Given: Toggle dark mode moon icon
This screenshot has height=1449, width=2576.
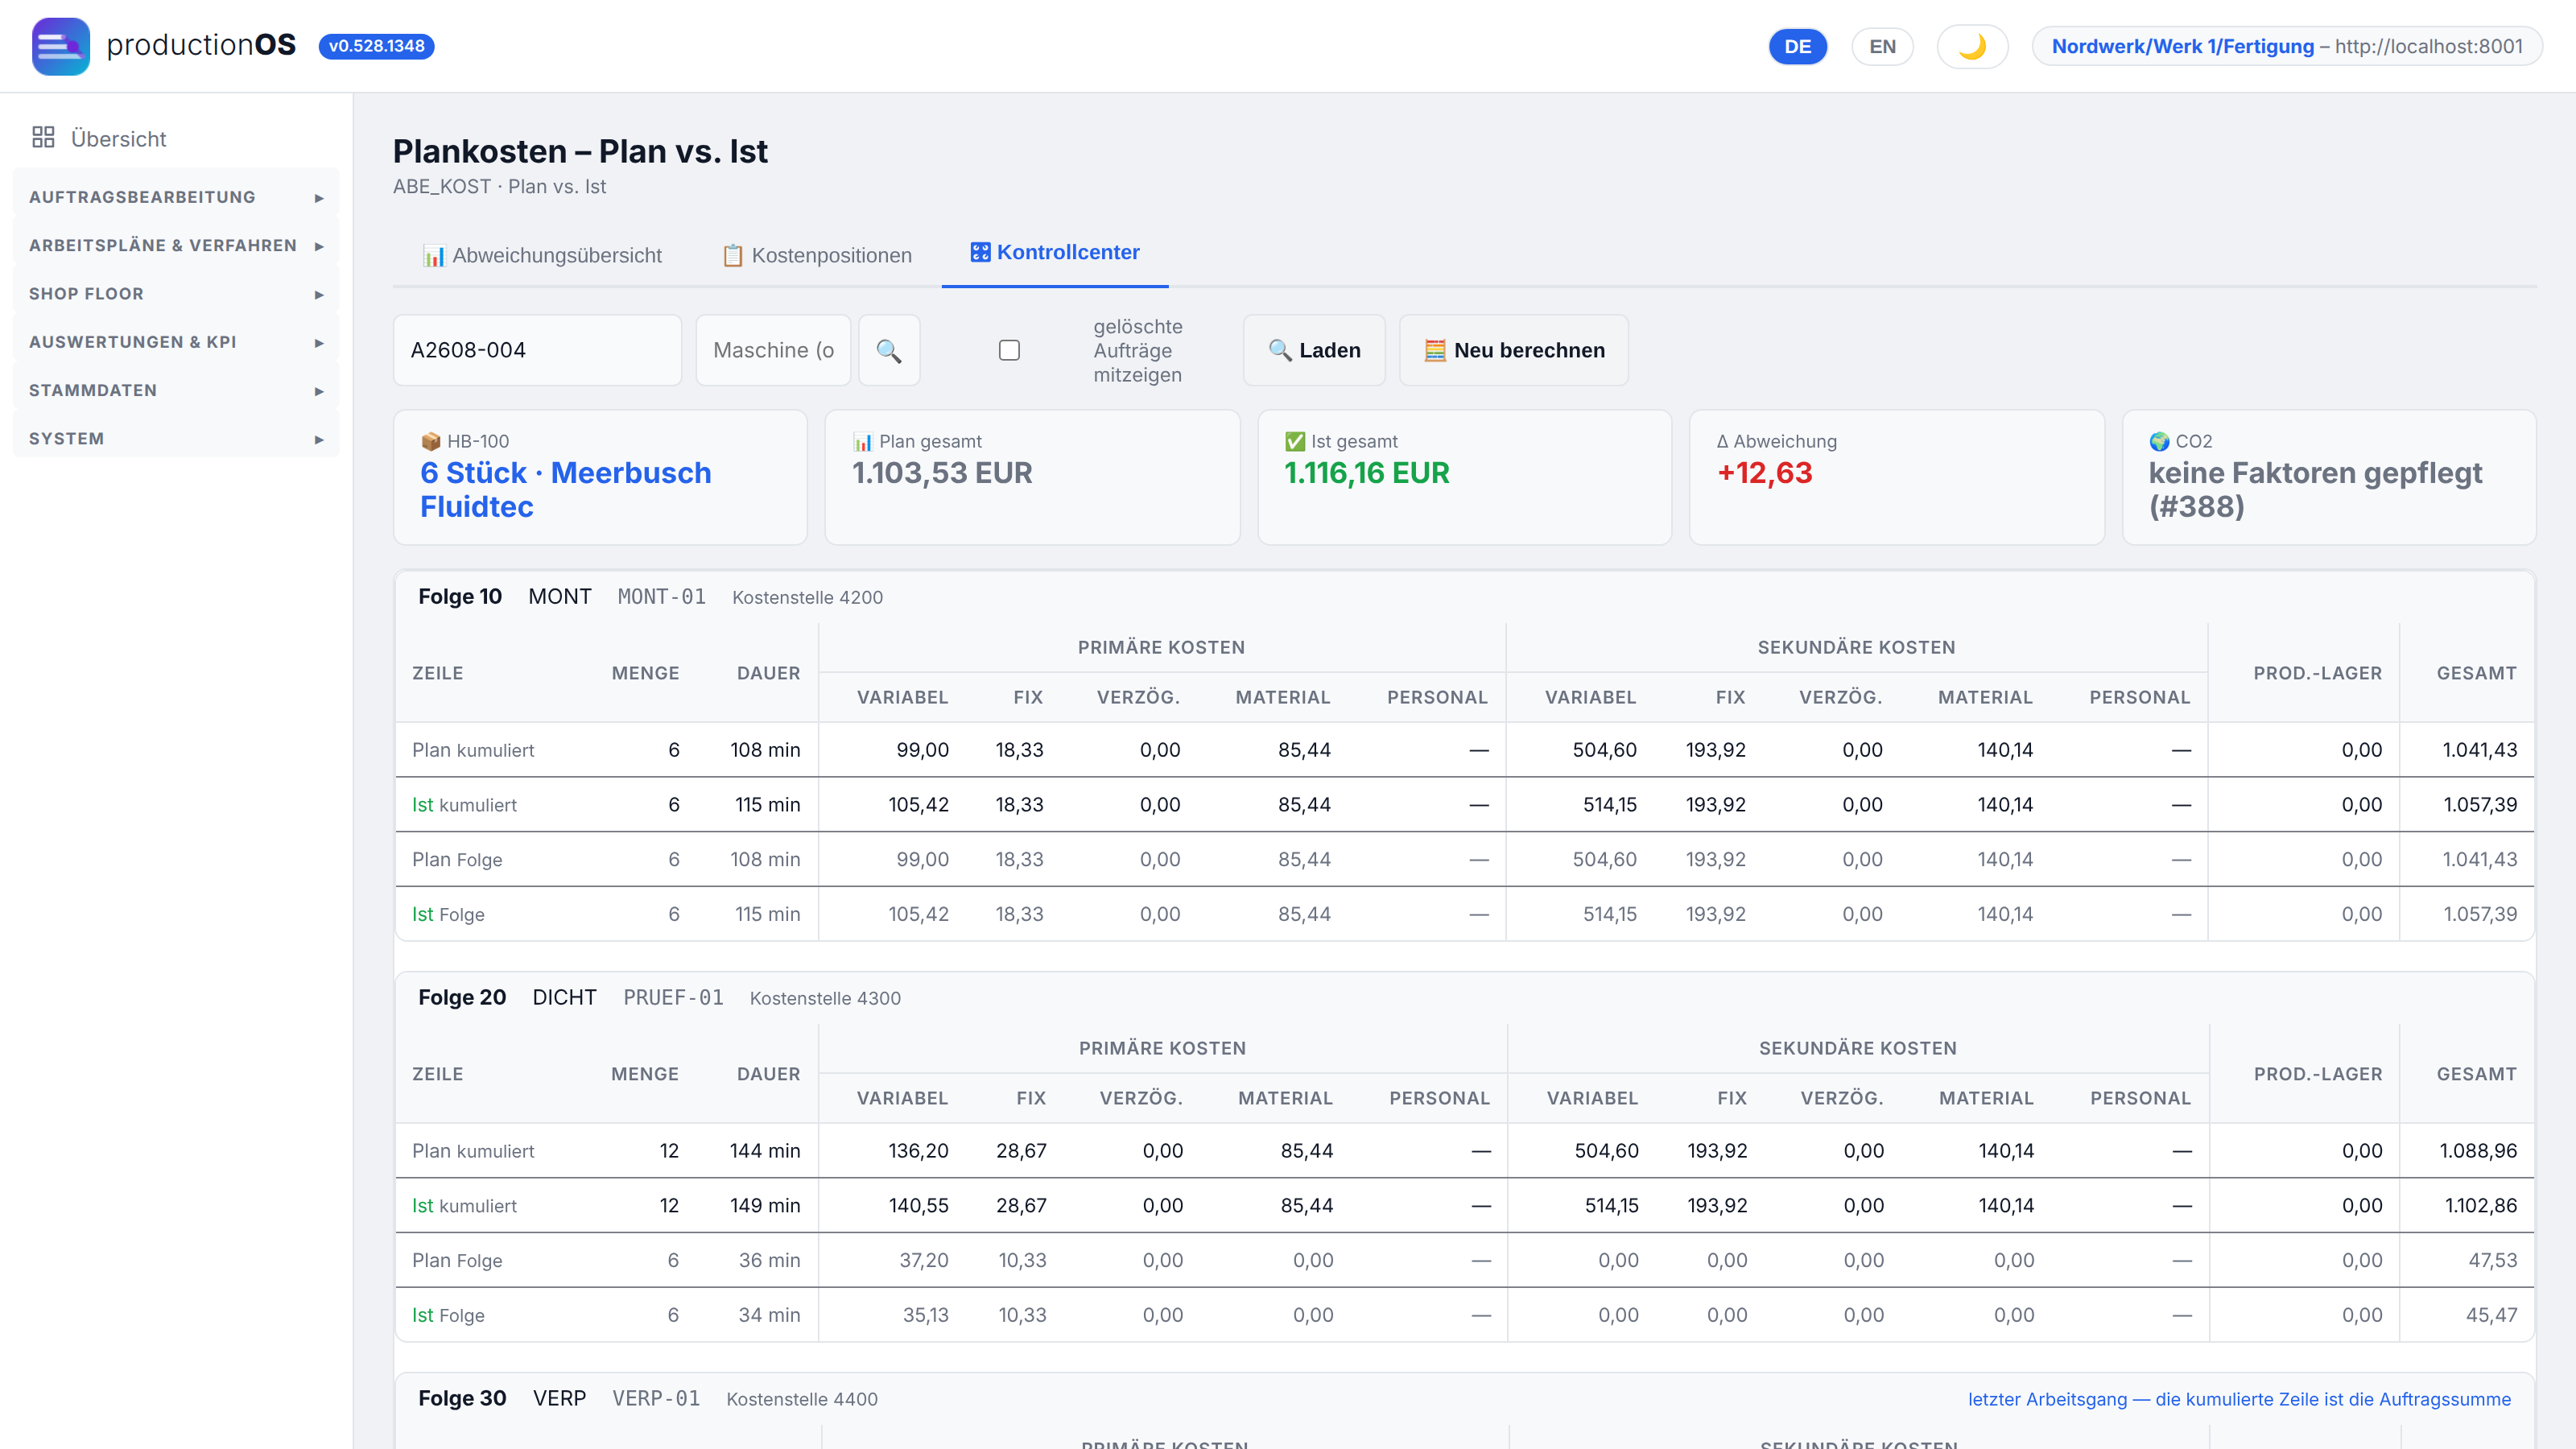Looking at the screenshot, I should (x=1972, y=46).
